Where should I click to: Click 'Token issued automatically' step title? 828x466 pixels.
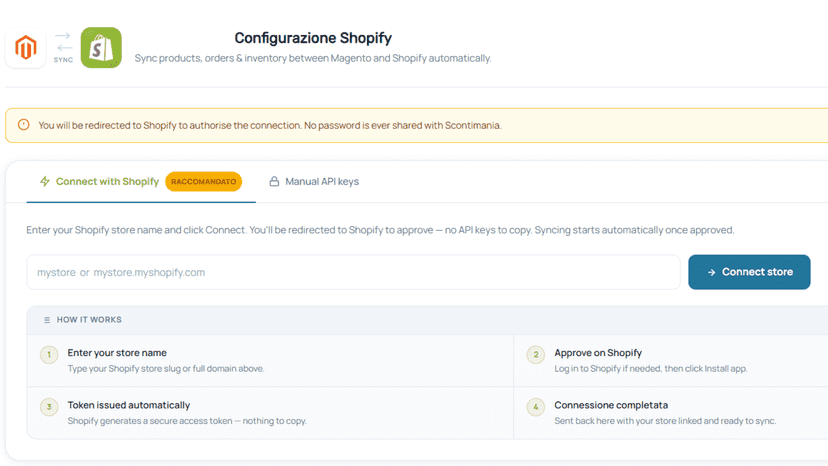point(129,405)
